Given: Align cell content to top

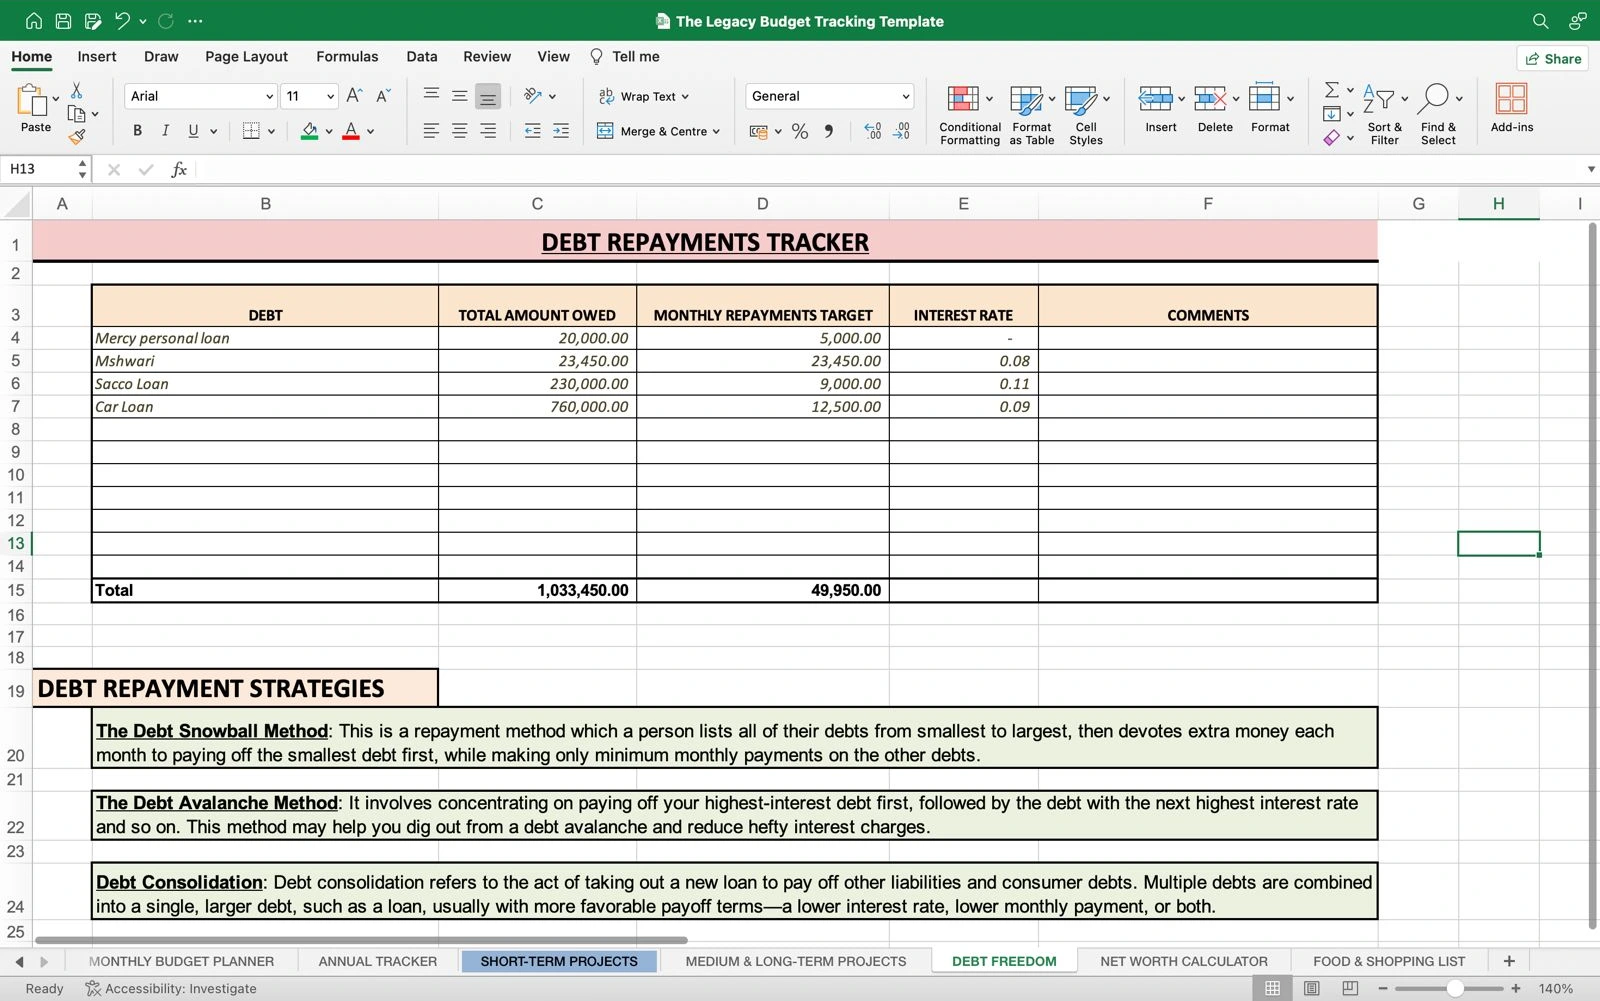Looking at the screenshot, I should (431, 95).
